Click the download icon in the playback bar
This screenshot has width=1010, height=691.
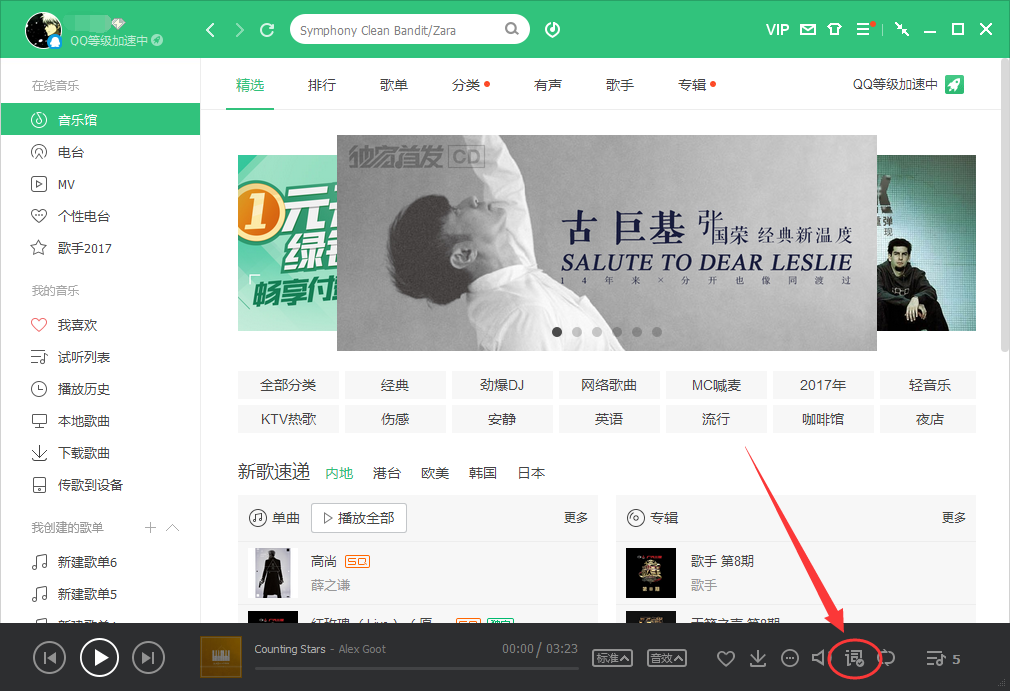coord(758,658)
